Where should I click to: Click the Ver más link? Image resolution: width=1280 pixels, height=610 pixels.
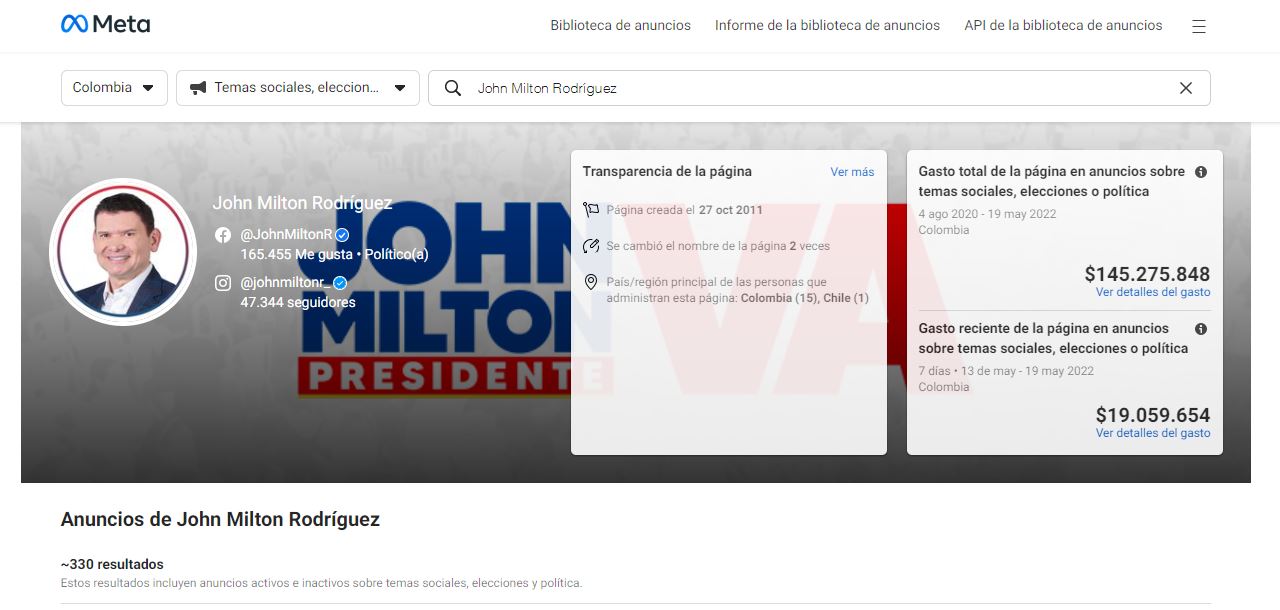pos(852,172)
